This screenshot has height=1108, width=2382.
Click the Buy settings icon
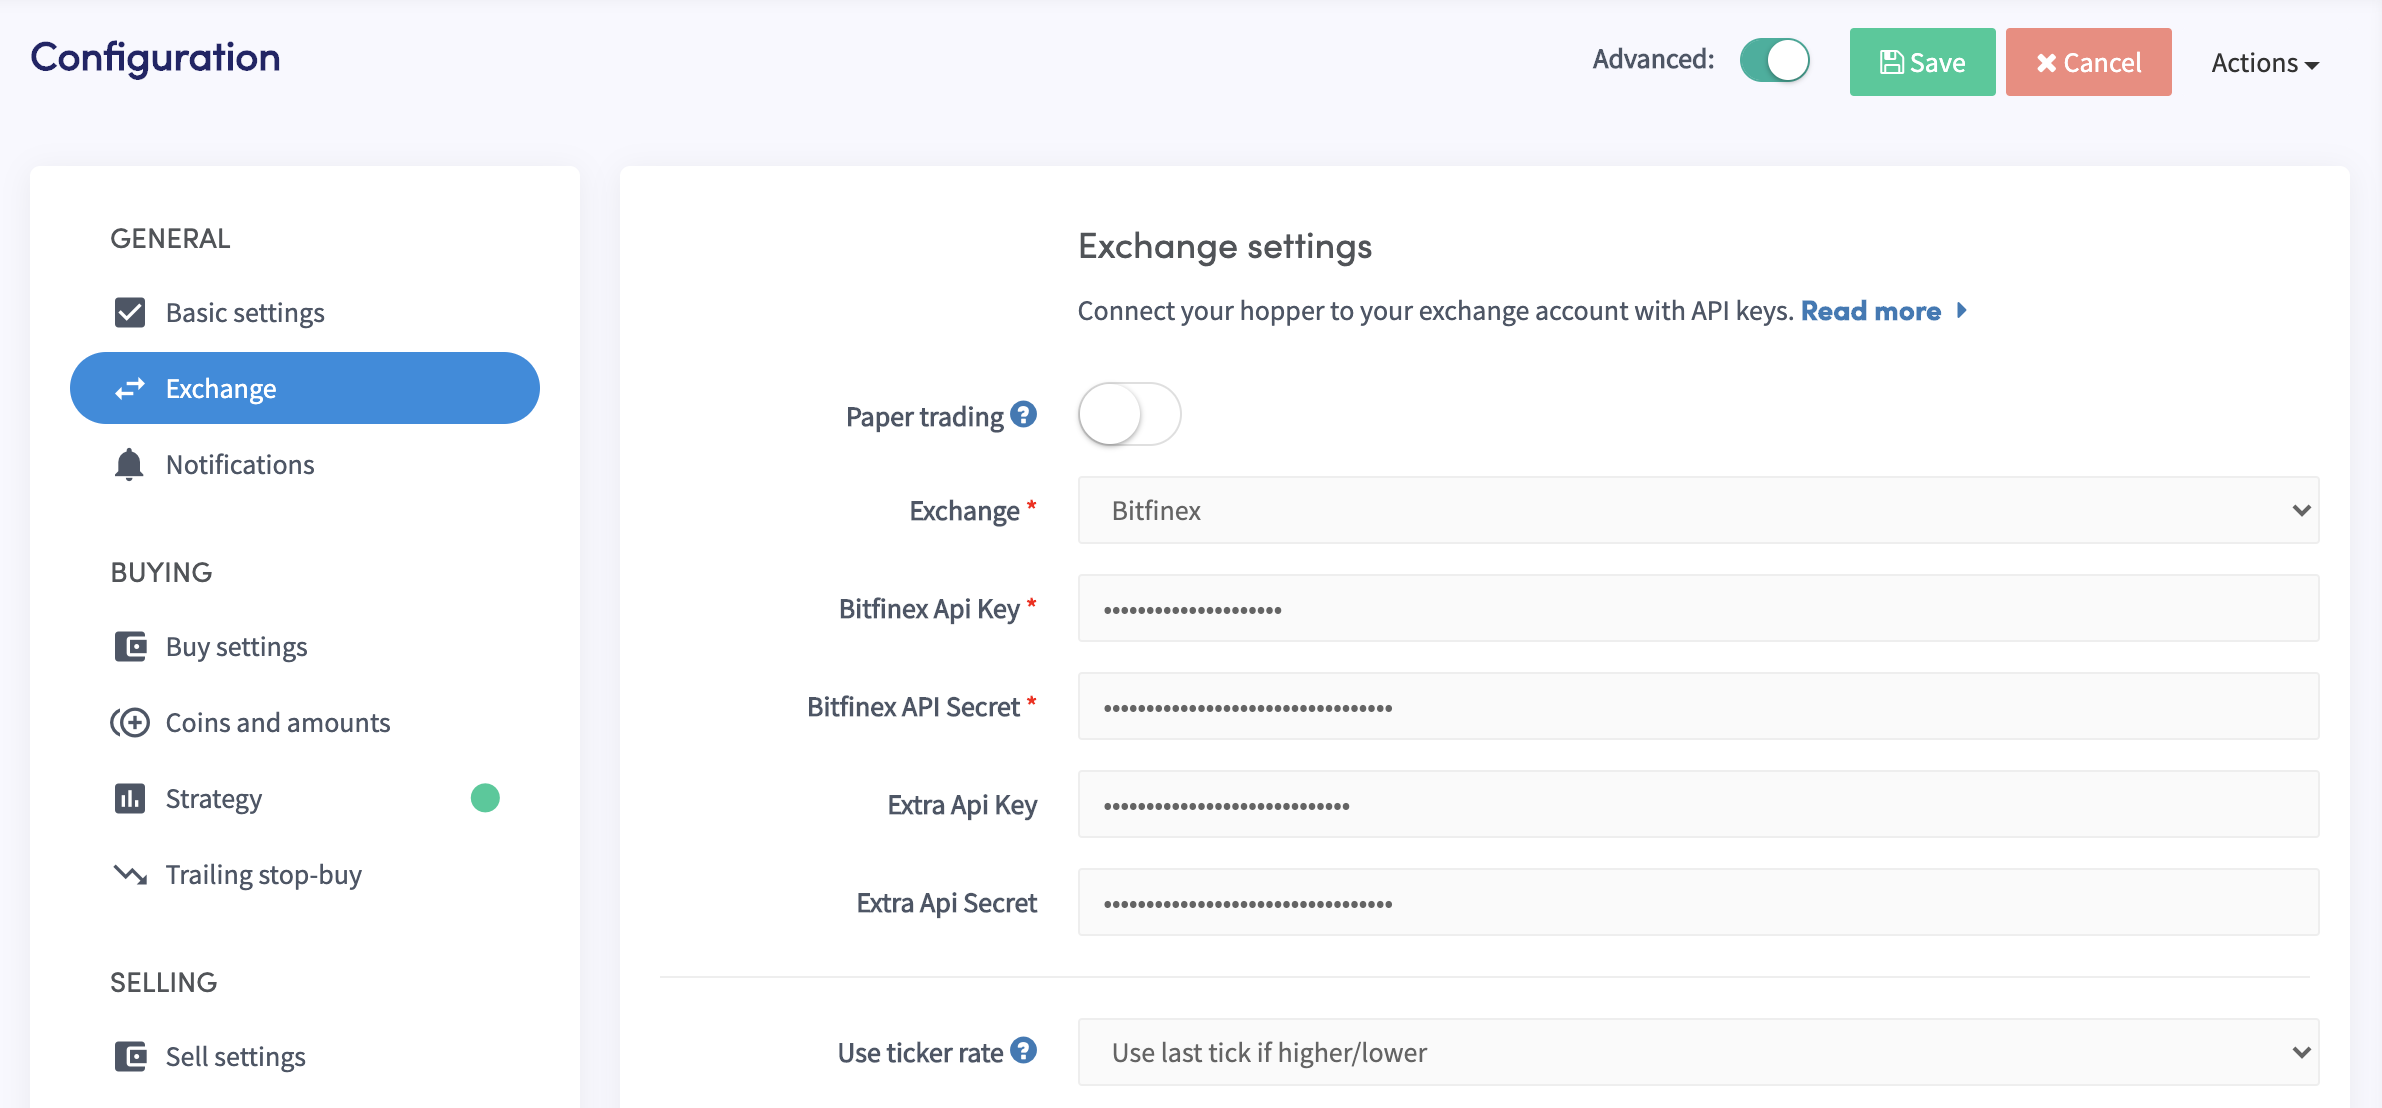(129, 644)
